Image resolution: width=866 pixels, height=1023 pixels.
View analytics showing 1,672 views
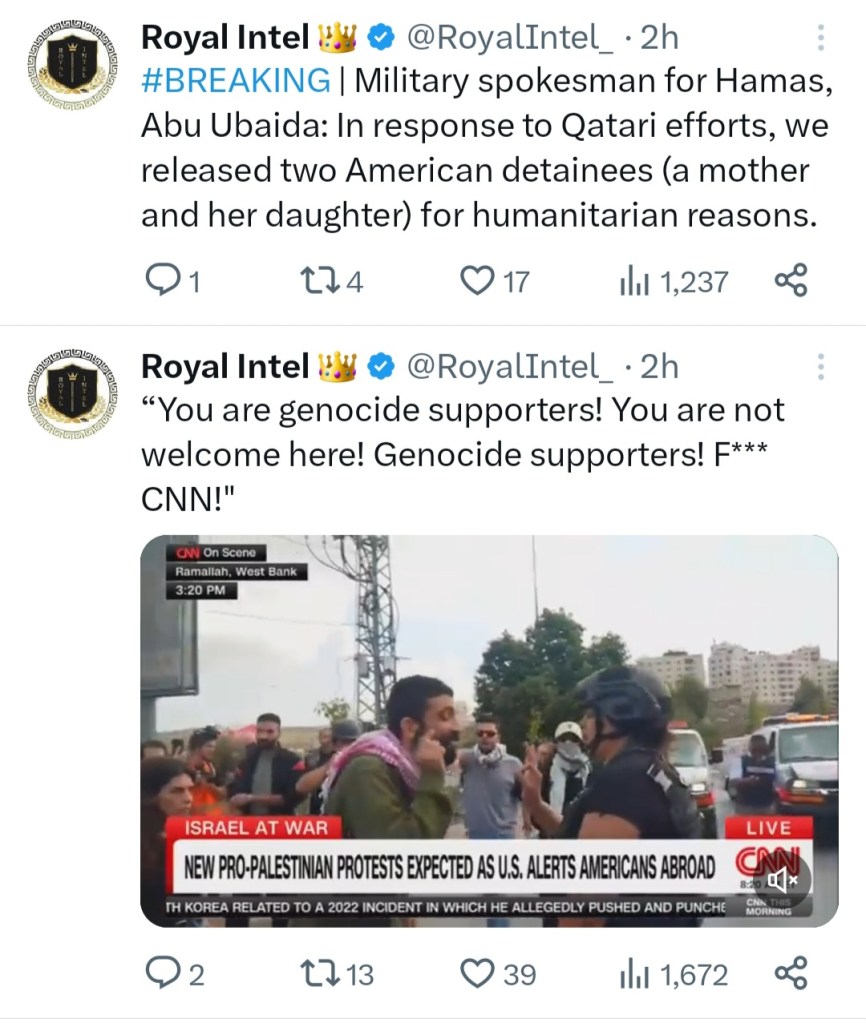tap(673, 974)
